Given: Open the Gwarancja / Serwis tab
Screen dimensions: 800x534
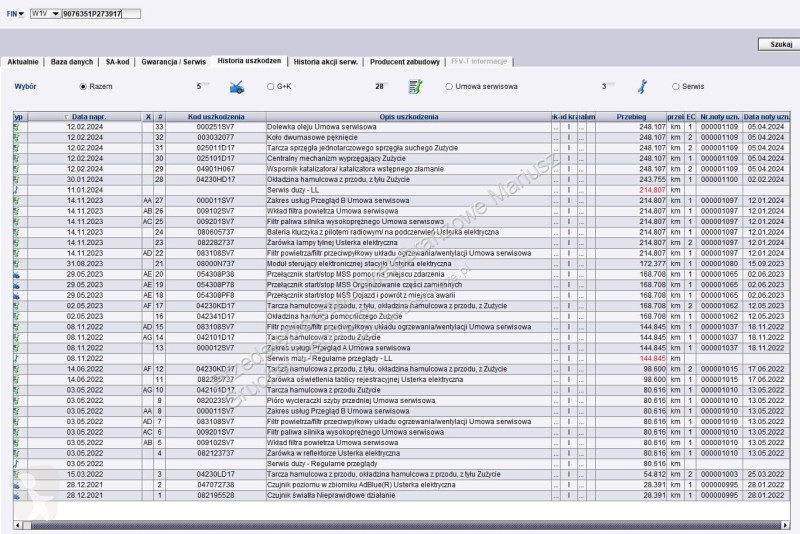Looking at the screenshot, I should pyautogui.click(x=173, y=62).
